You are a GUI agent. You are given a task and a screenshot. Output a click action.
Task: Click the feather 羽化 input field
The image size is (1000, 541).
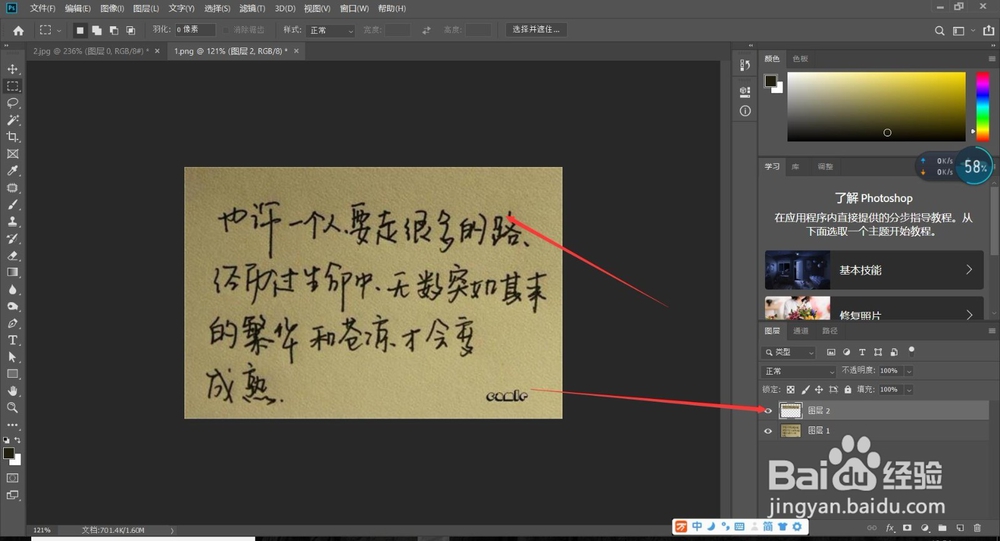(195, 30)
